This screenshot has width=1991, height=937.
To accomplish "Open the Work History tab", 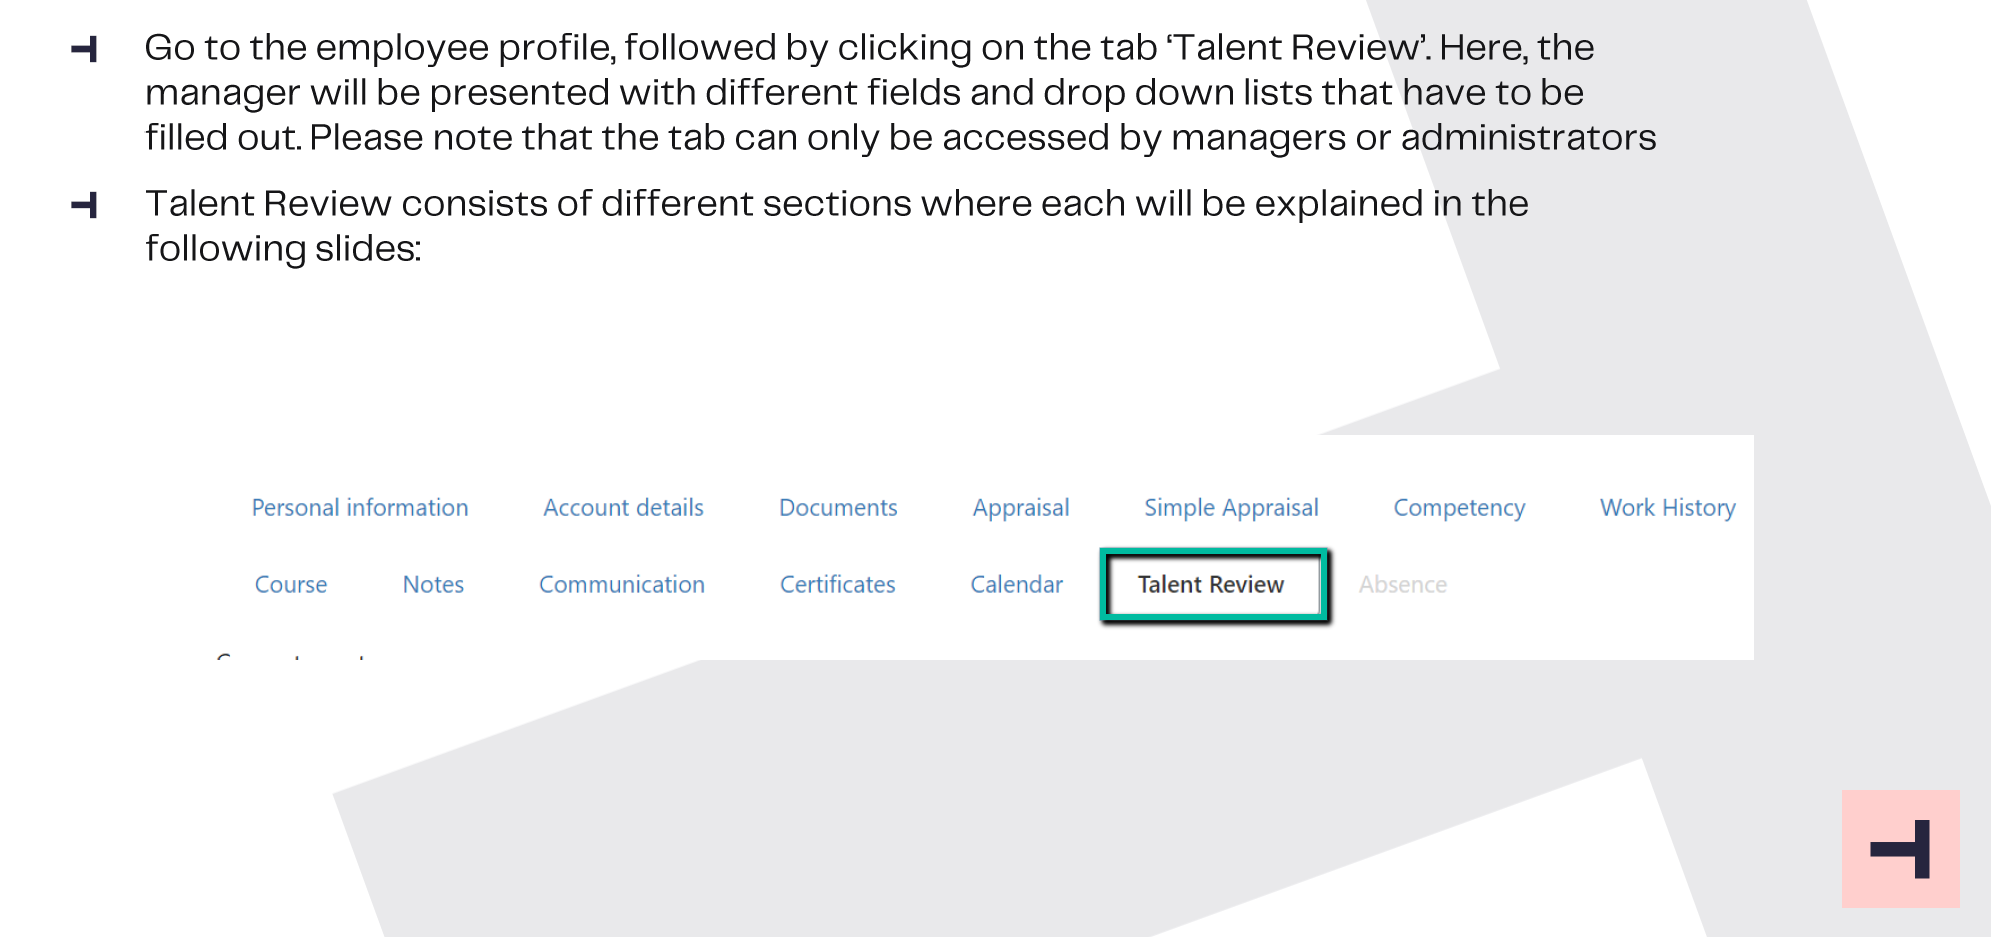I will (x=1667, y=508).
